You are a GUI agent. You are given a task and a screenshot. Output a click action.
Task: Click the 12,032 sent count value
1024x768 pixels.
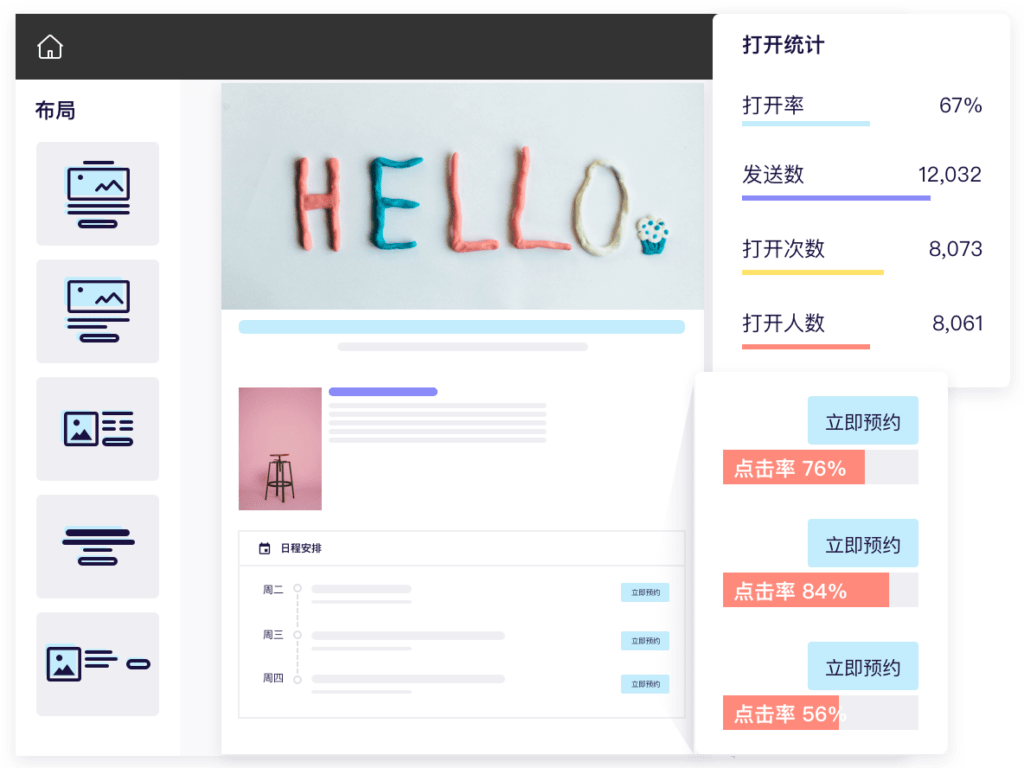click(950, 174)
